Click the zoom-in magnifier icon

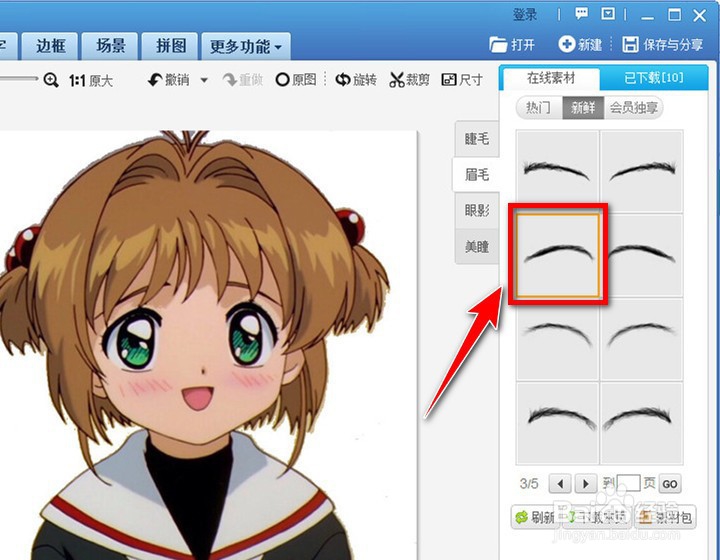pos(51,80)
